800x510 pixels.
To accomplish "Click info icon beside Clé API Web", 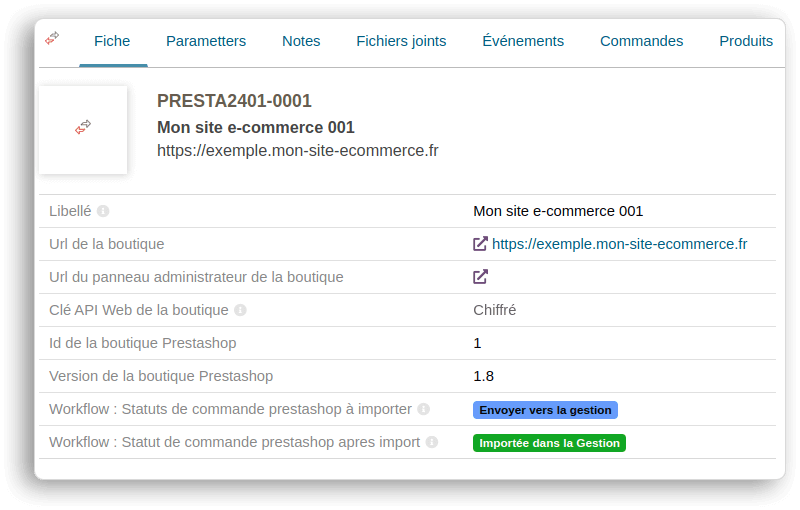I will point(240,310).
